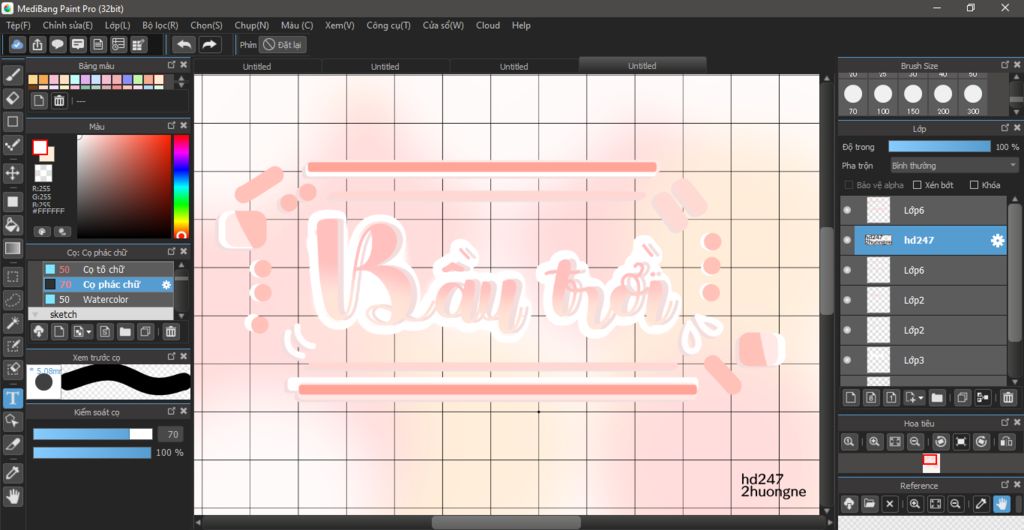Toggle visibility of the Lớp3 layer

click(x=847, y=360)
